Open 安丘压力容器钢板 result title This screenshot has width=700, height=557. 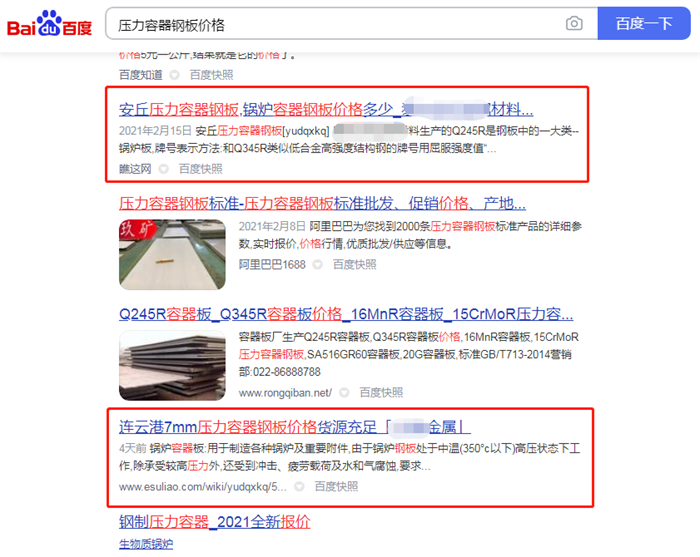(326, 109)
